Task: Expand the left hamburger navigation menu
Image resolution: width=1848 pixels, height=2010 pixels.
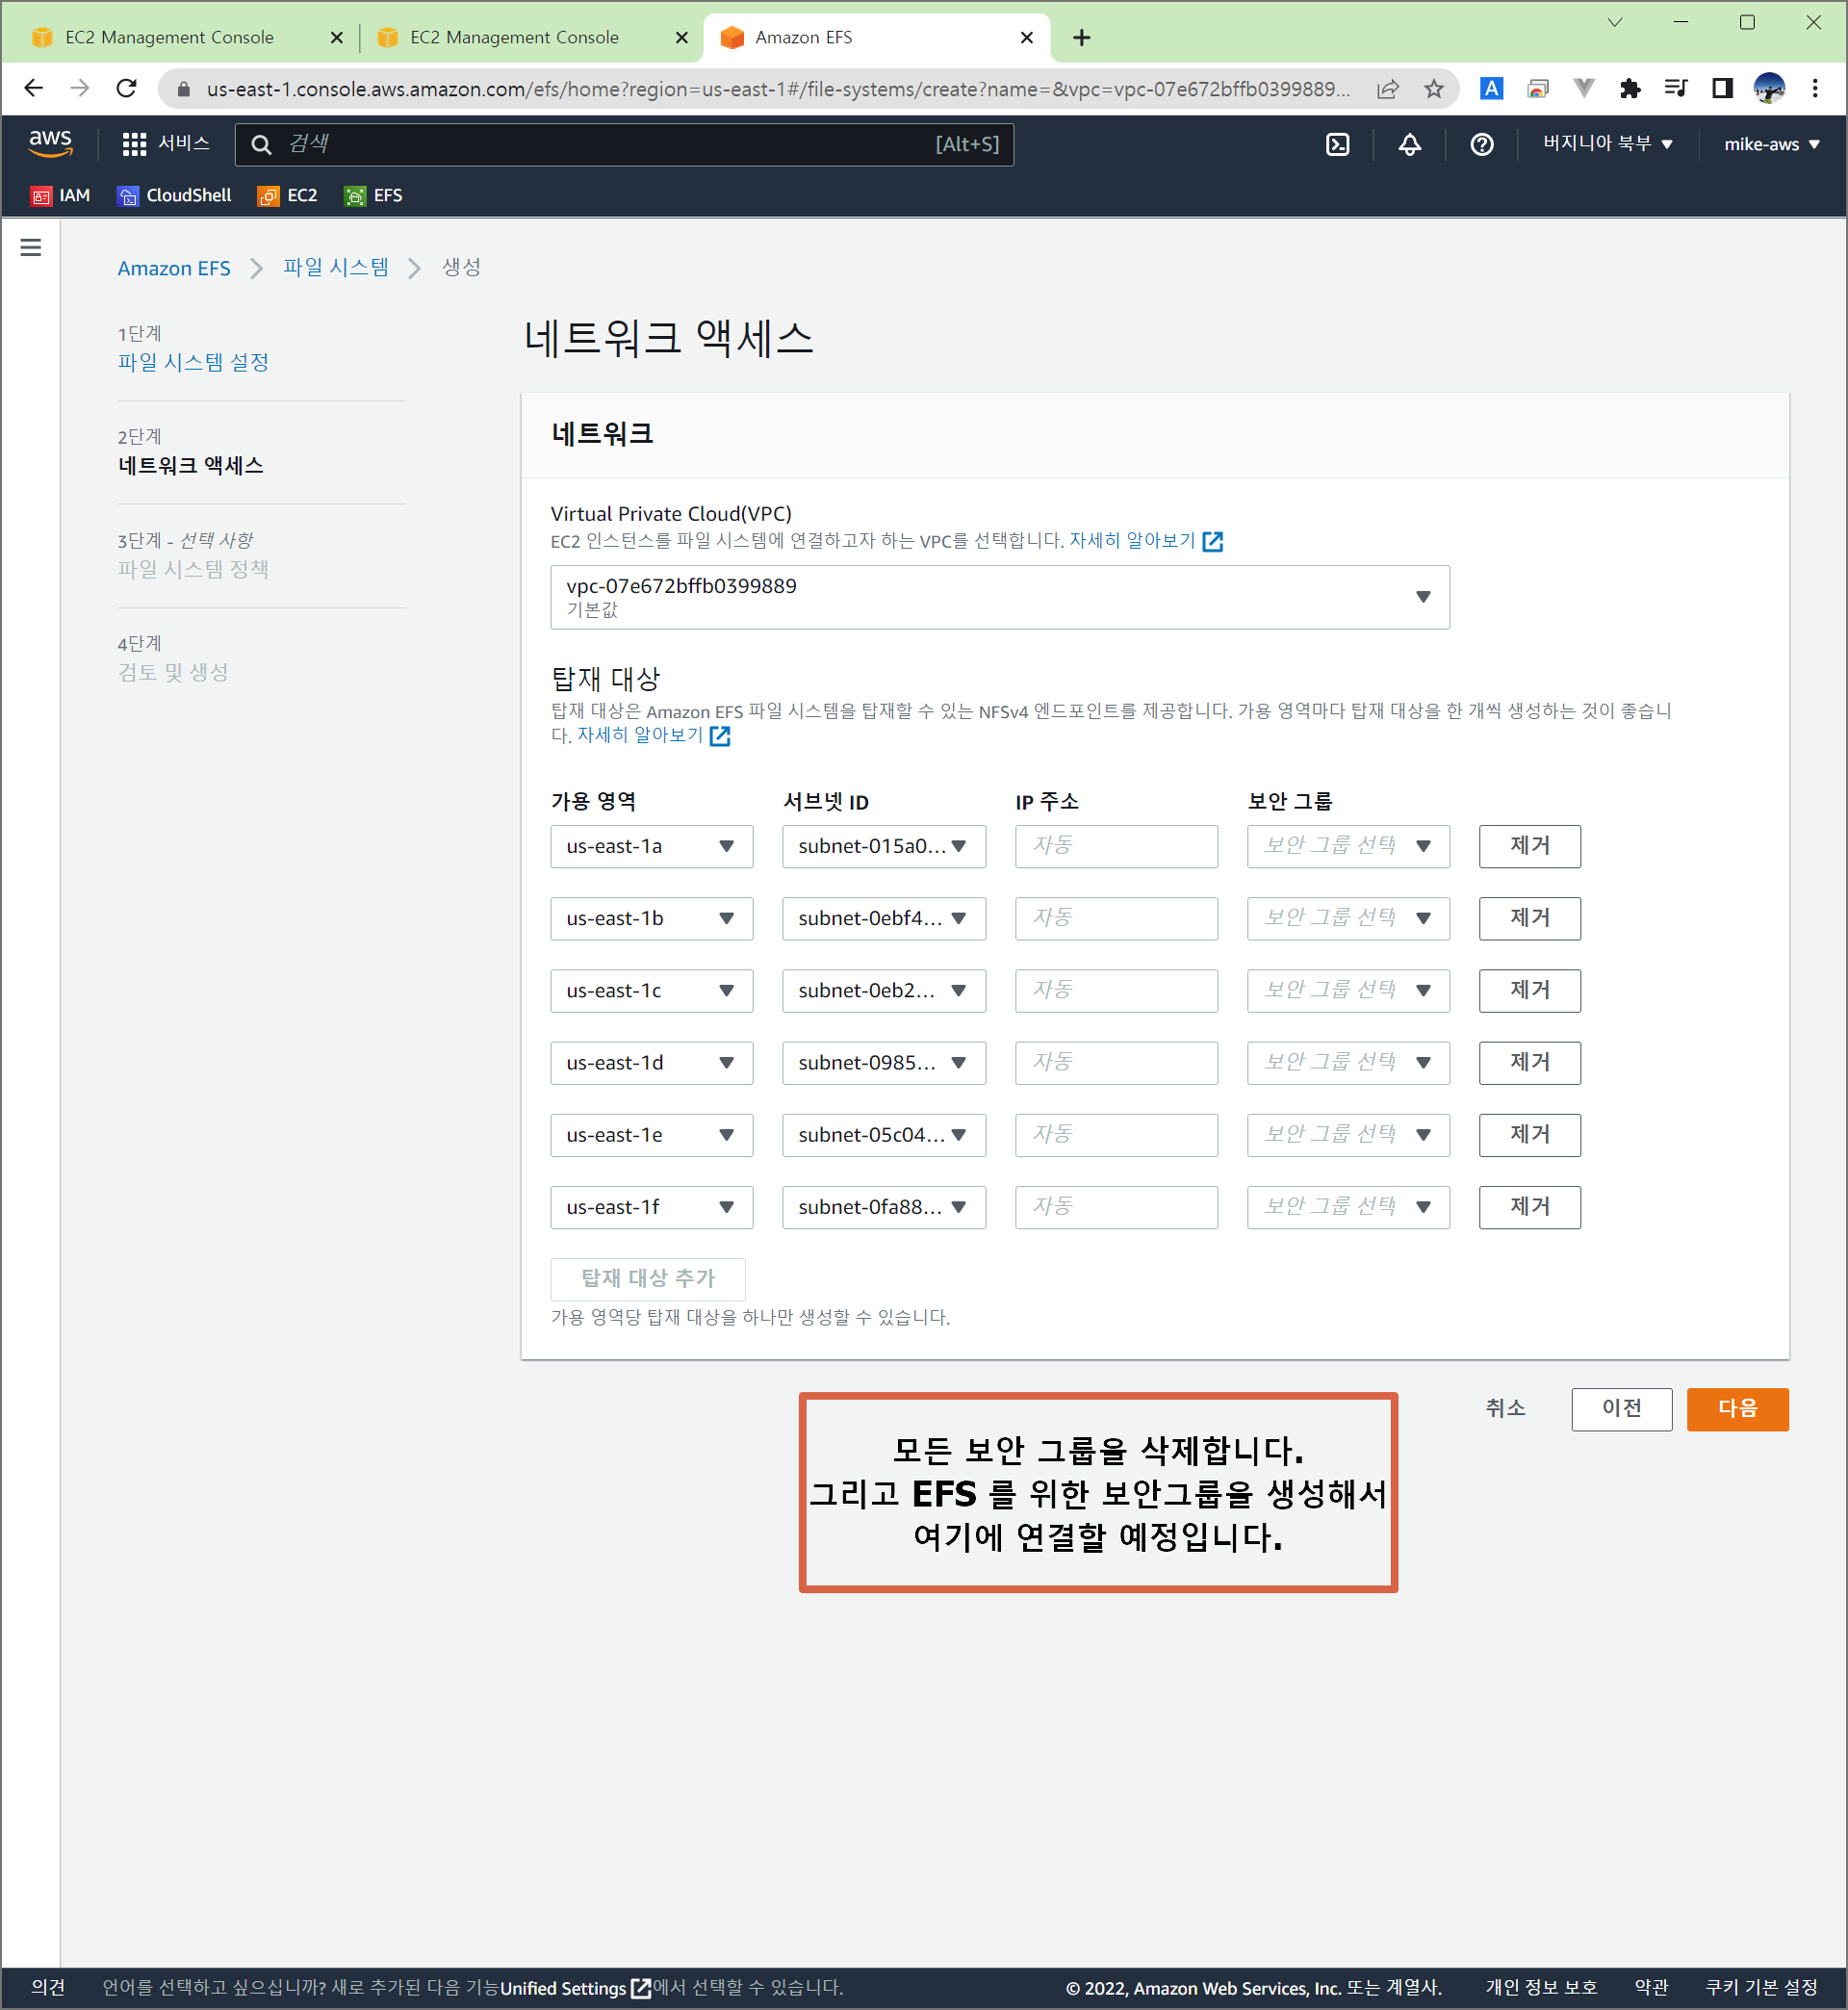Action: (x=31, y=247)
